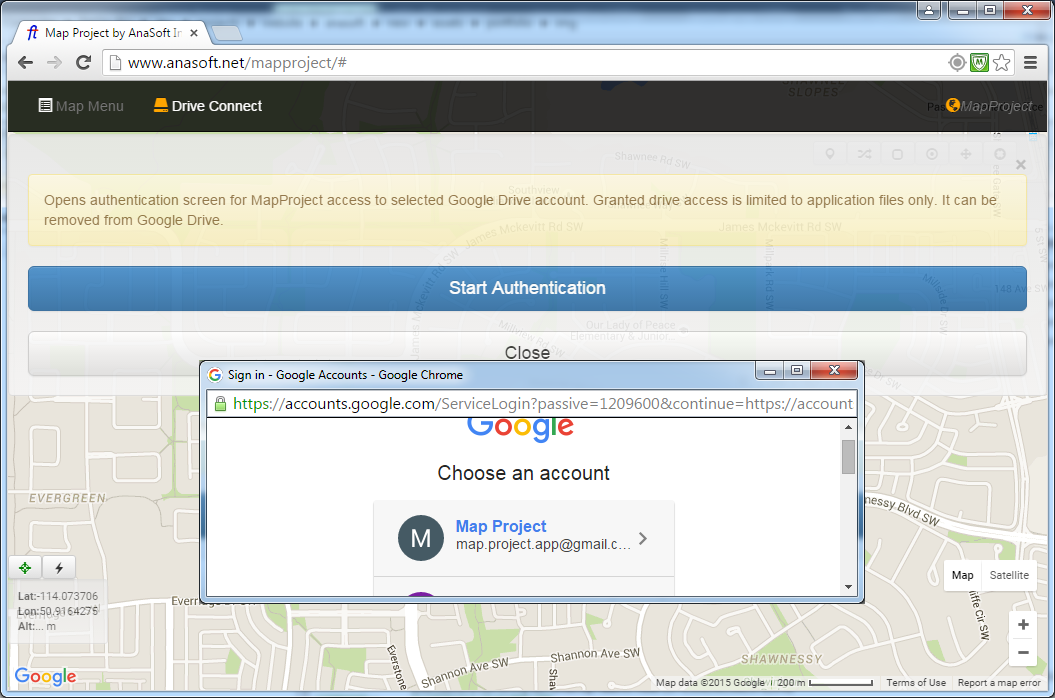Viewport: 1055px width, 700px height.
Task: Close the Google sign-in popup window
Action: pyautogui.click(x=834, y=370)
